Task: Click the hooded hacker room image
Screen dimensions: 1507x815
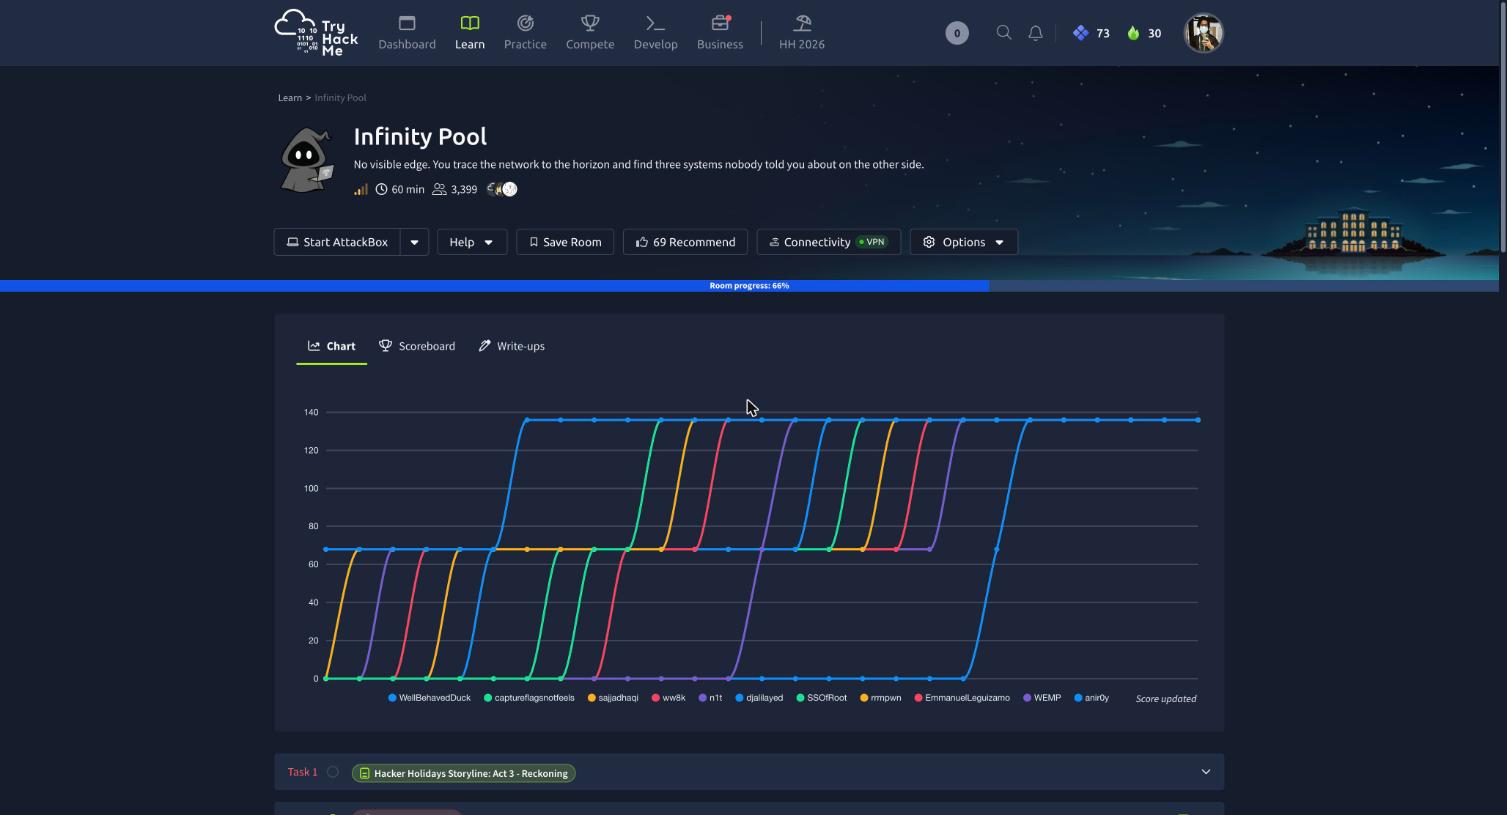Action: tap(306, 159)
